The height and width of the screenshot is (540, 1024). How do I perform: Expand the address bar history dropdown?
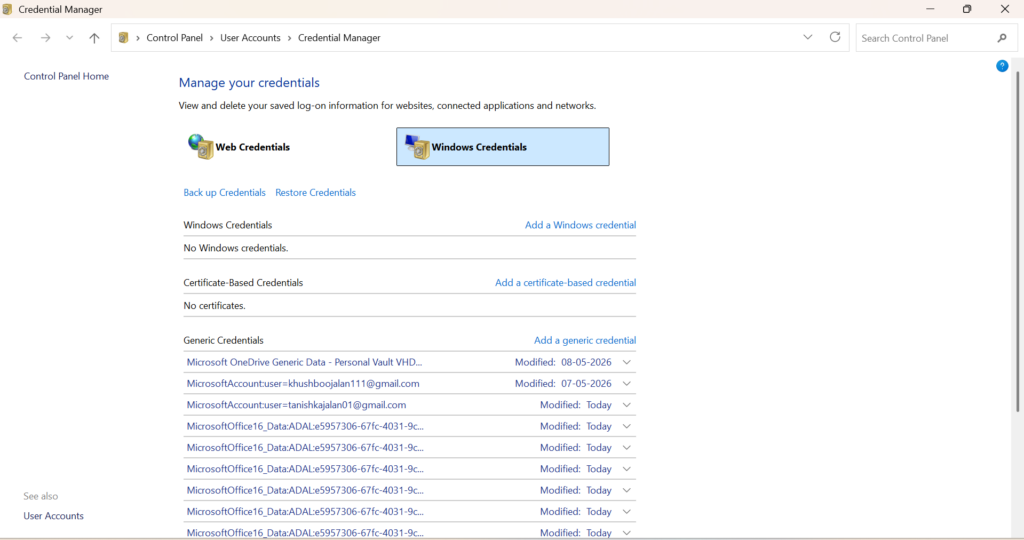(x=808, y=37)
